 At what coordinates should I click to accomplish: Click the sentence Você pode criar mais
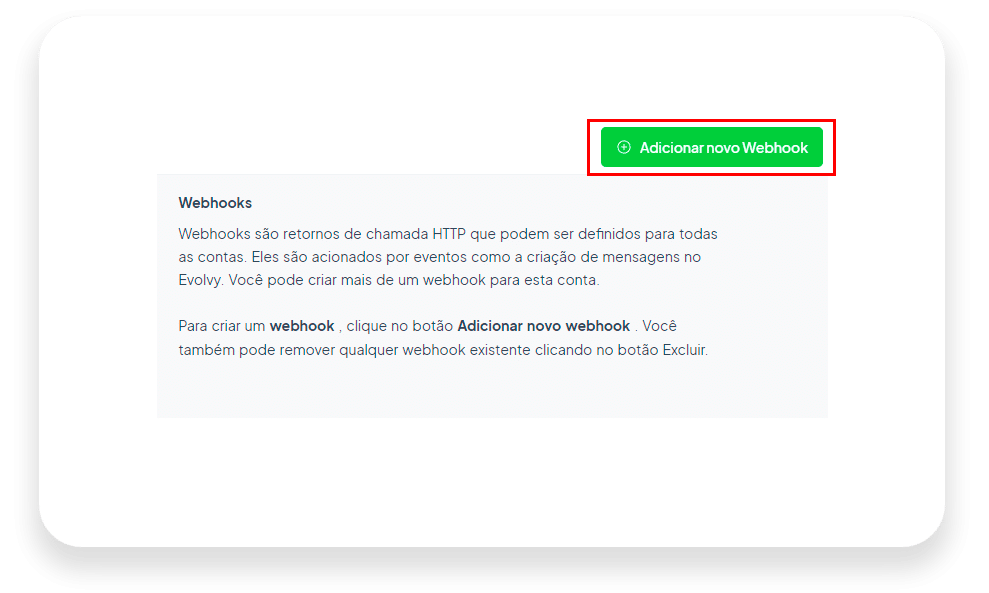(414, 280)
